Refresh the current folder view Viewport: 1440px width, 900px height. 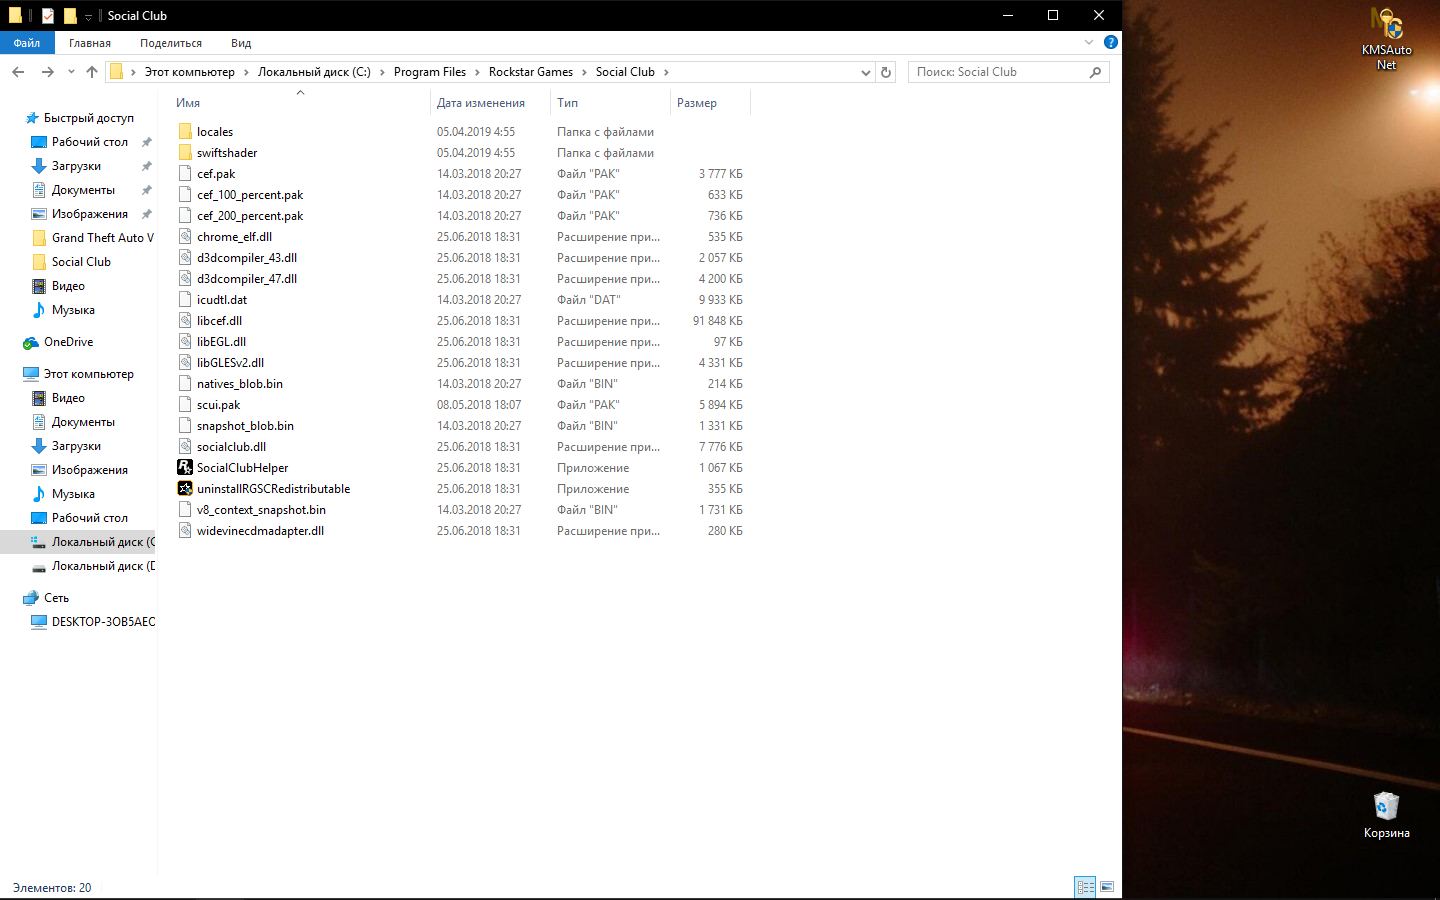click(886, 72)
